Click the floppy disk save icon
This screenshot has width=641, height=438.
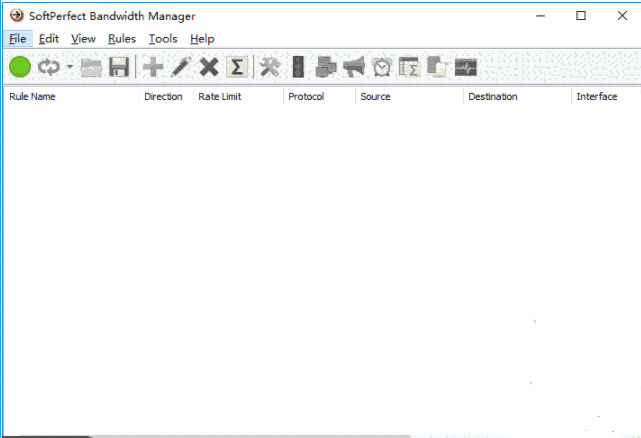(x=119, y=67)
